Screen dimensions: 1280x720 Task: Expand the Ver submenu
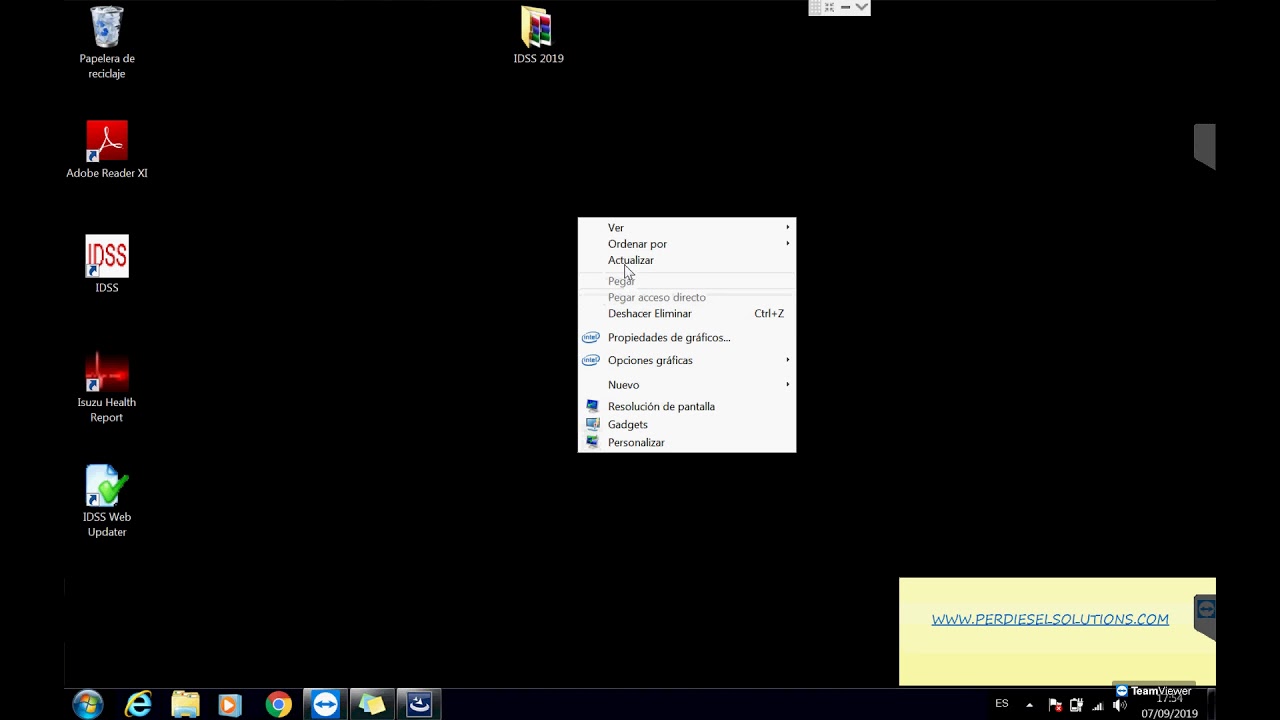point(687,228)
